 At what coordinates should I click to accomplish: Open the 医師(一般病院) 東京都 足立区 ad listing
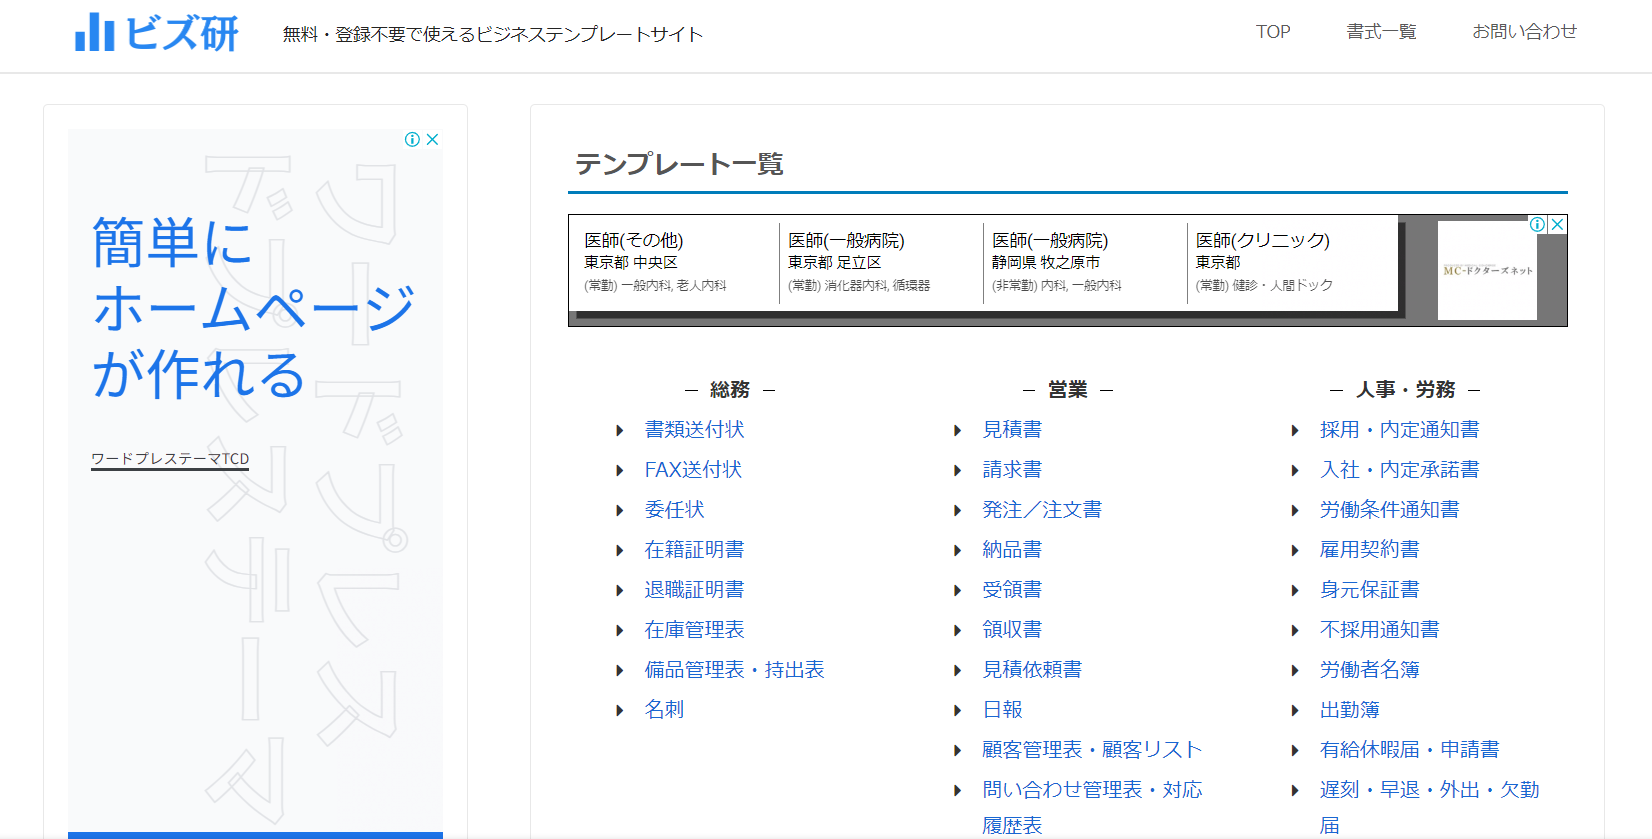pos(881,263)
